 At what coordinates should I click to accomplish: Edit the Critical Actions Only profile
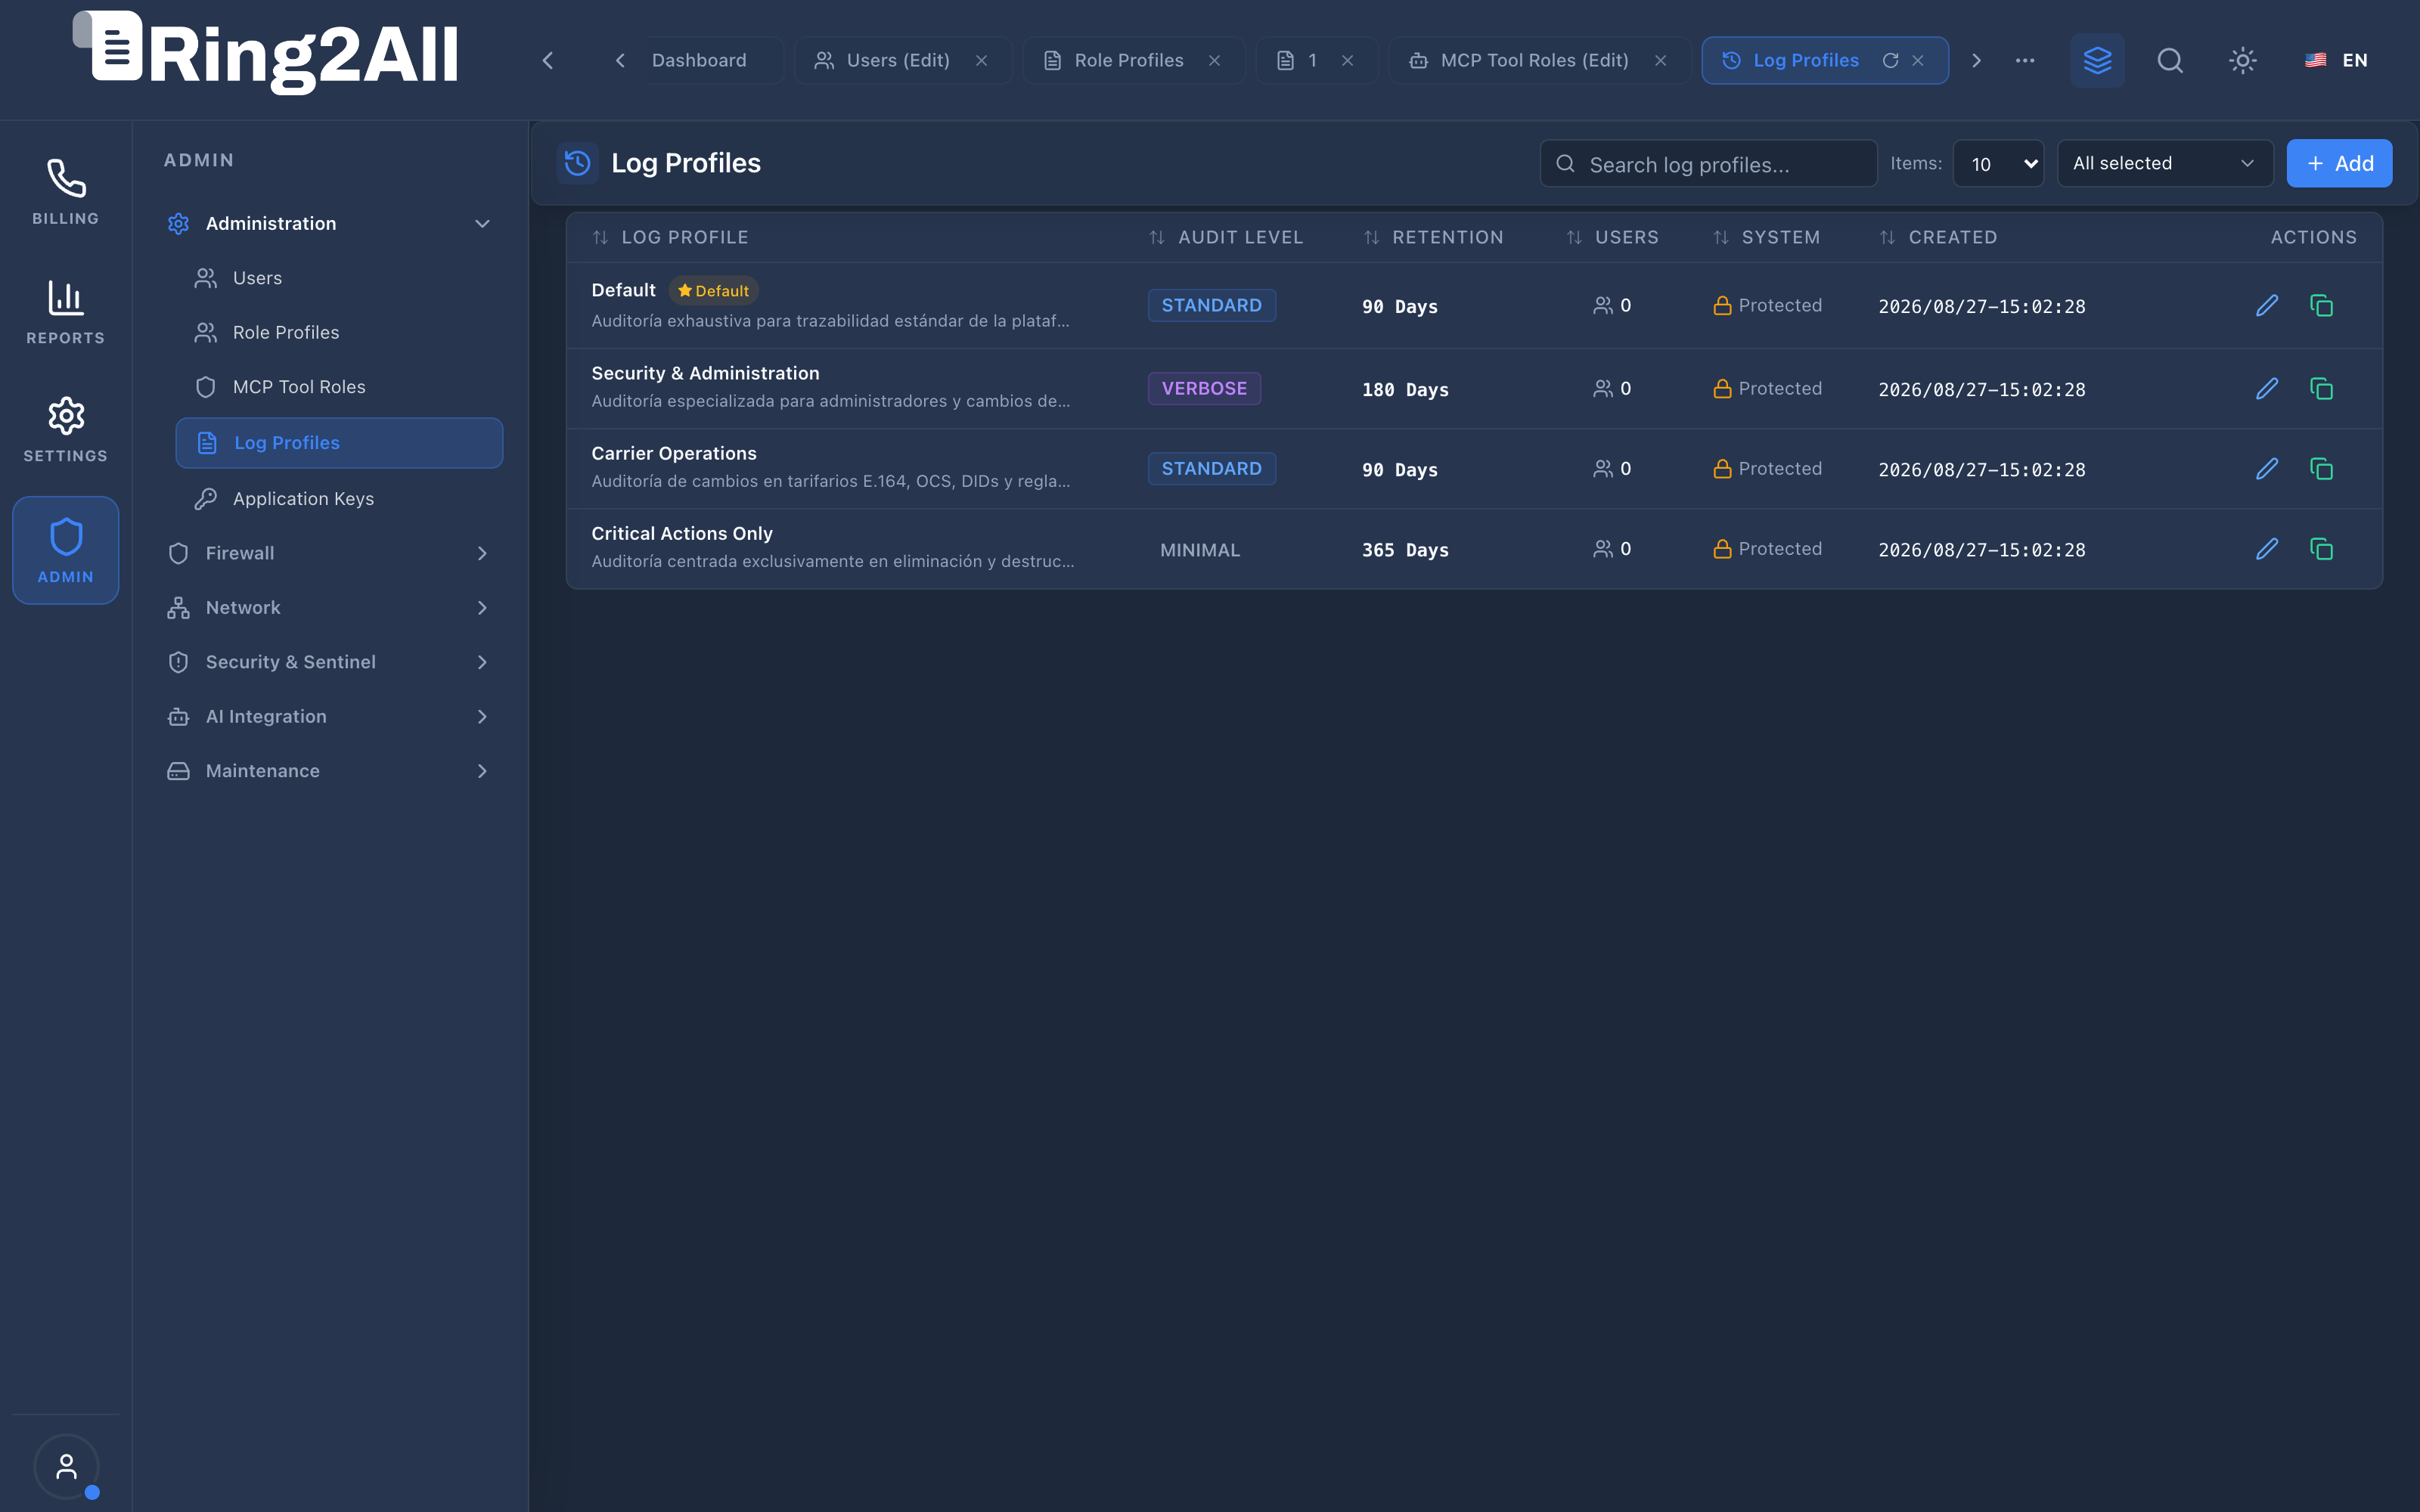coord(2267,548)
